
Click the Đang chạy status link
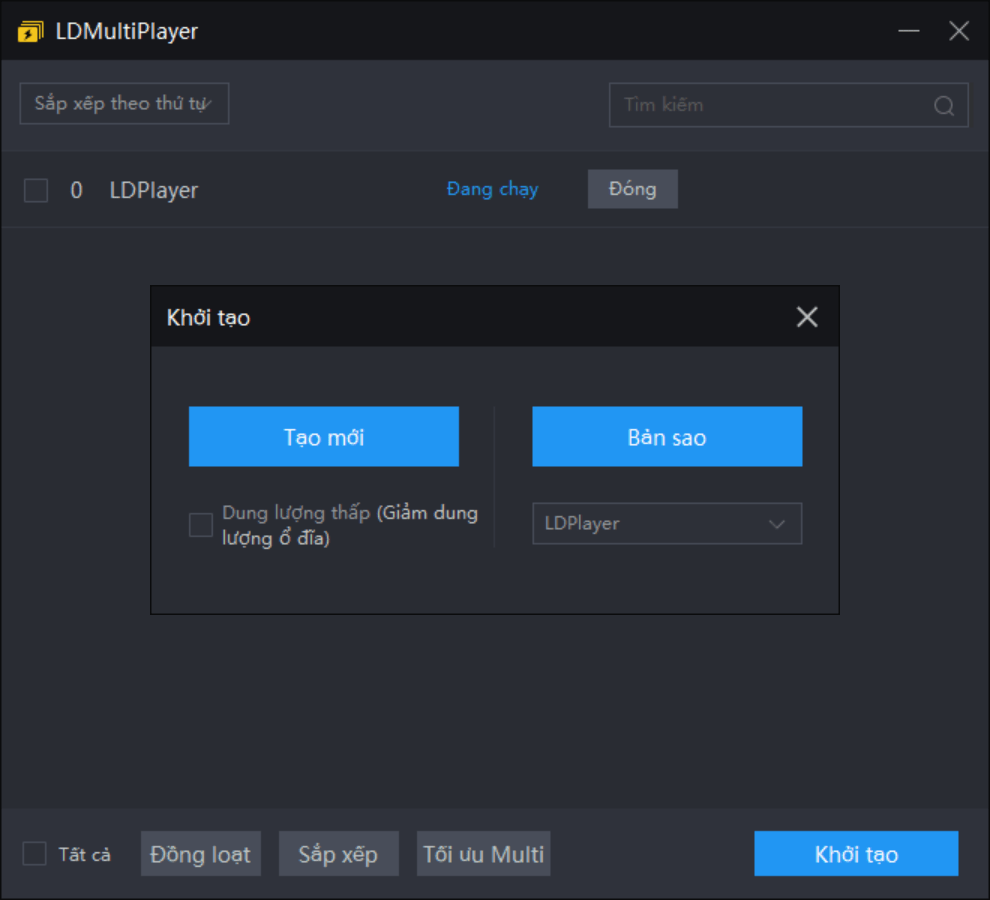point(493,189)
